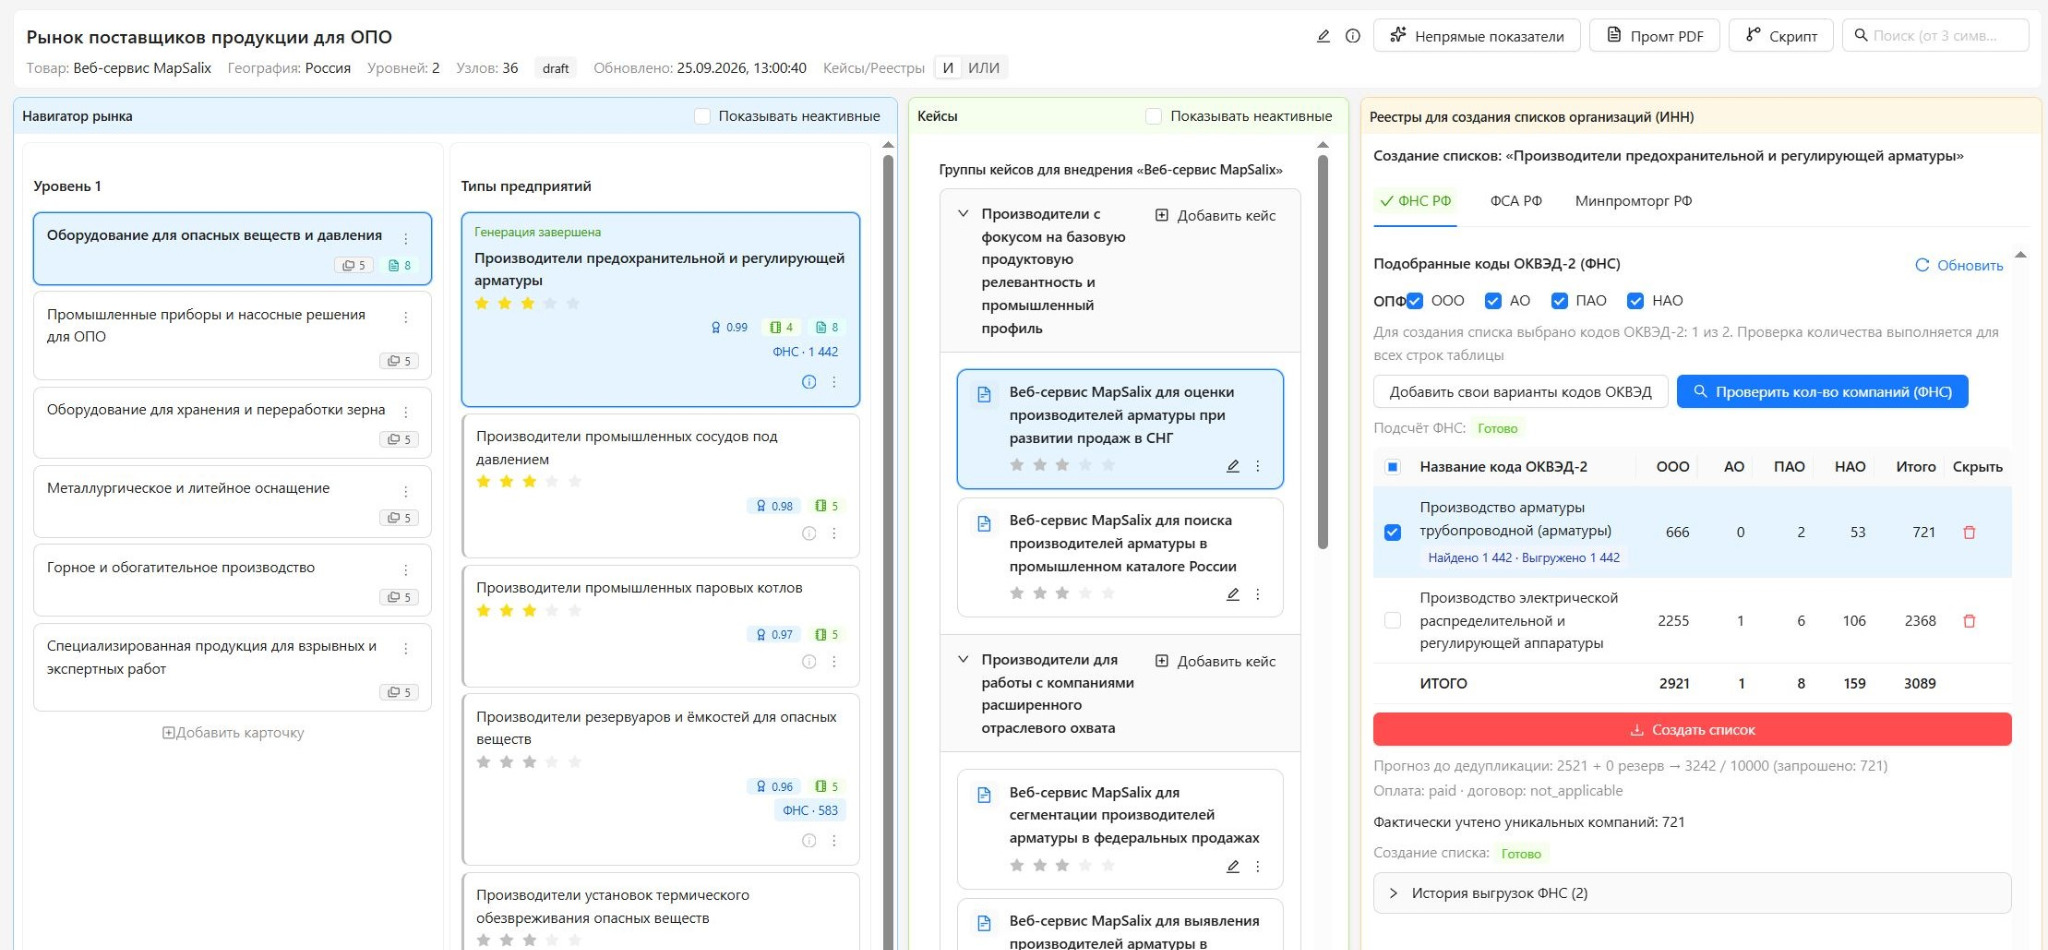Screen dimensions: 2048x950
Task: Delete row Производство электрической распределительной аппаратуры trash icon
Action: (1969, 621)
